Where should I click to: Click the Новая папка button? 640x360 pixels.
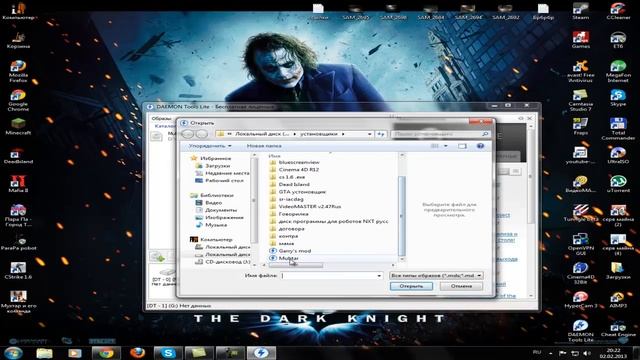[264, 146]
